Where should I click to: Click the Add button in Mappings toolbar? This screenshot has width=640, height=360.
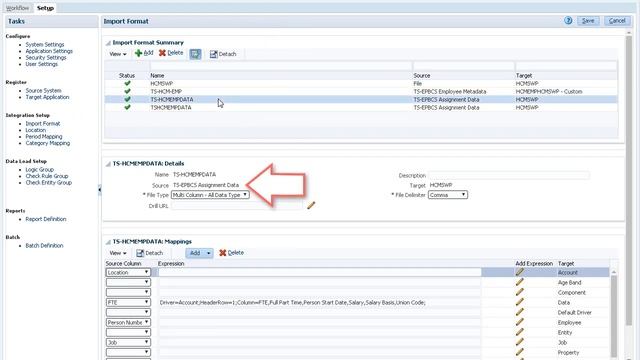point(195,253)
